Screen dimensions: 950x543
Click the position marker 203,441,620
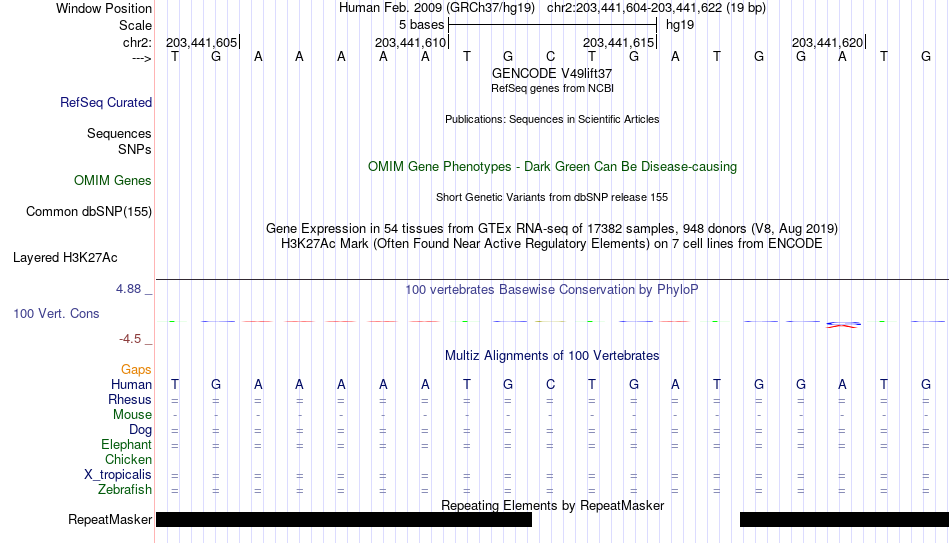click(x=828, y=42)
